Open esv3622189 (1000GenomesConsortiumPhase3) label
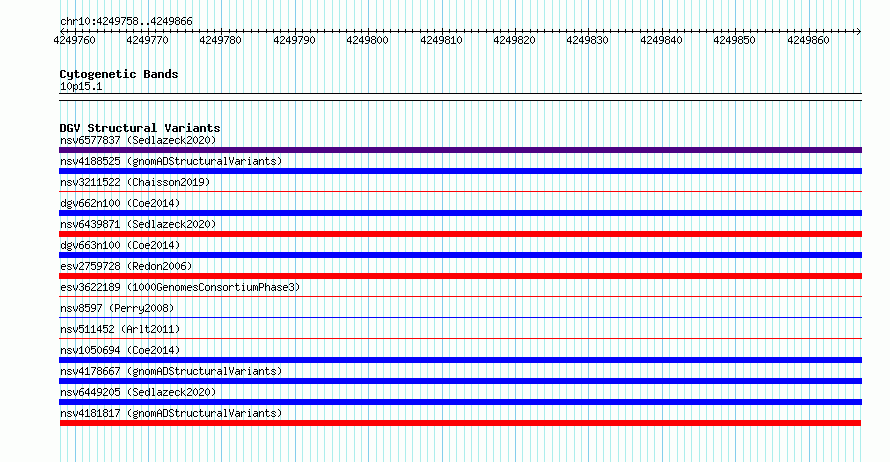Image resolution: width=890 pixels, height=462 pixels. [x=180, y=287]
